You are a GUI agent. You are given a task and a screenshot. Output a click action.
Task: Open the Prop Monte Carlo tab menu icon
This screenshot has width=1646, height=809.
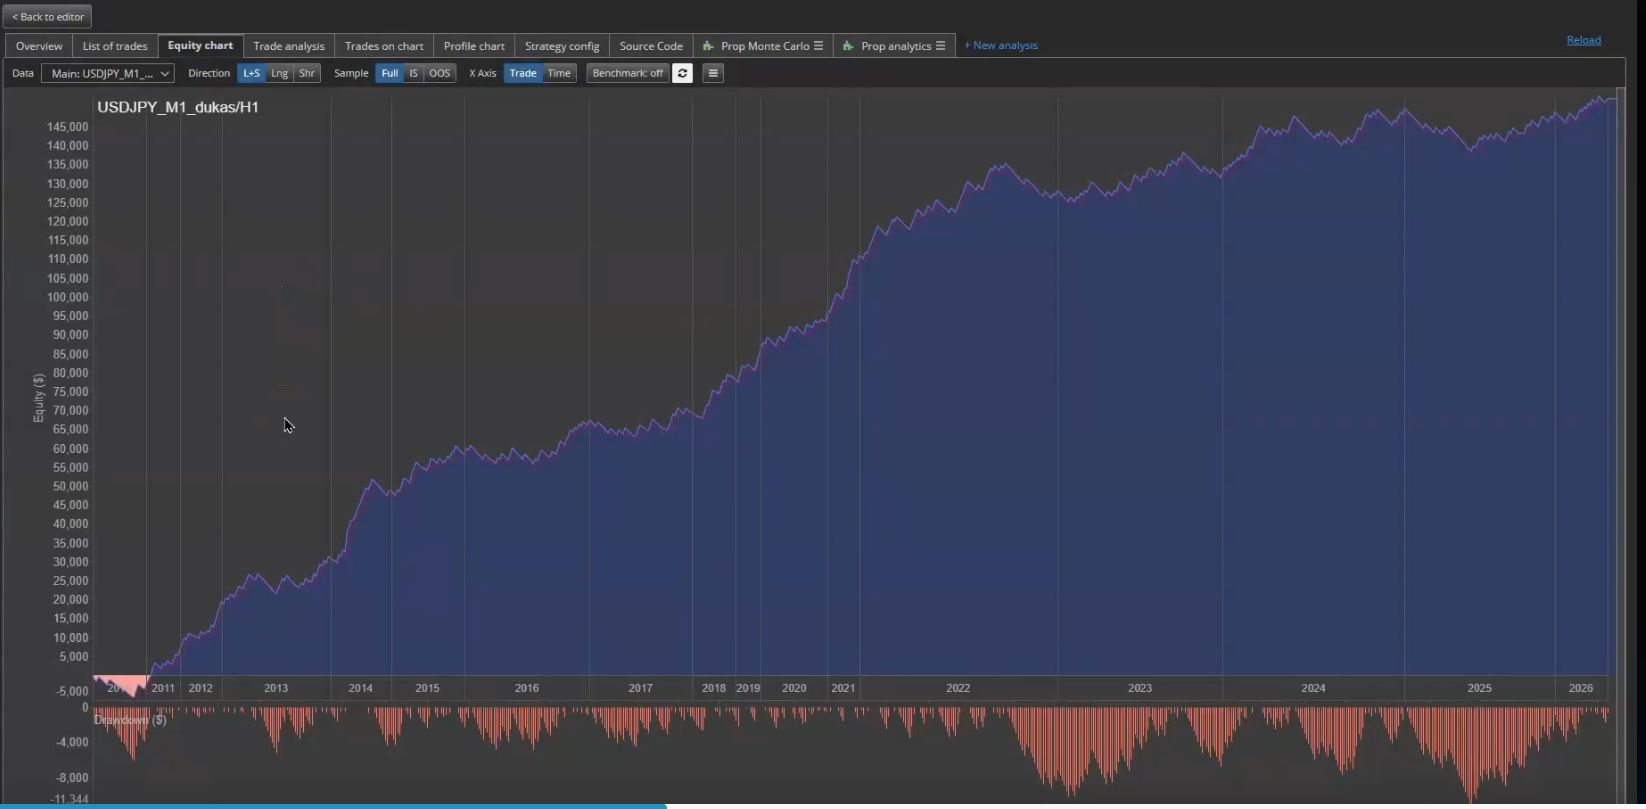point(818,46)
